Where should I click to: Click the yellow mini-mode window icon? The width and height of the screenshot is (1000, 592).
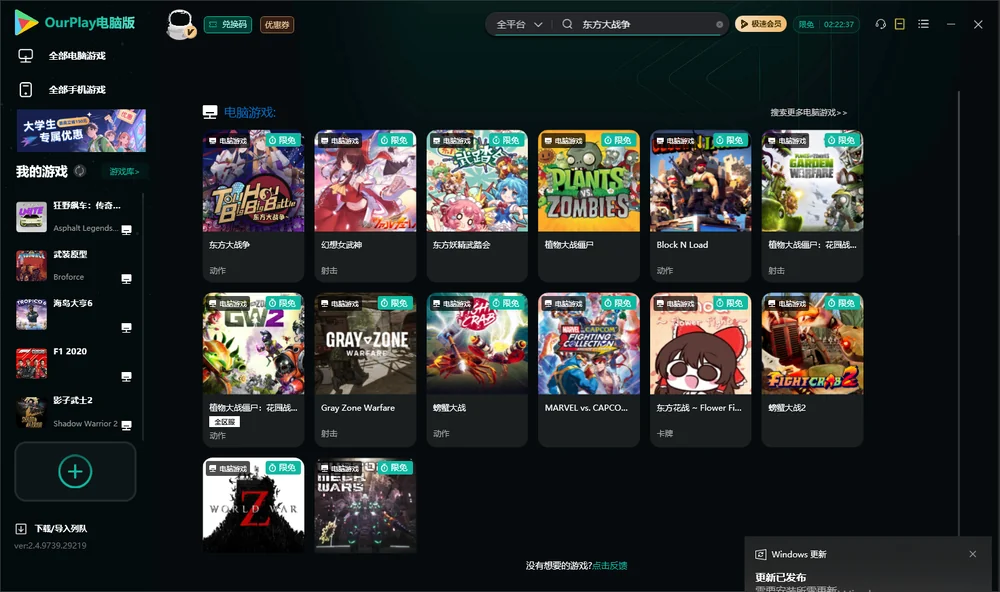click(900, 24)
